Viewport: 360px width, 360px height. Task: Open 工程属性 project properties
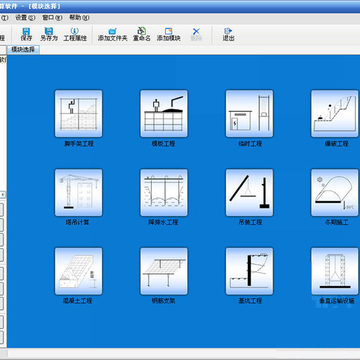(75, 34)
